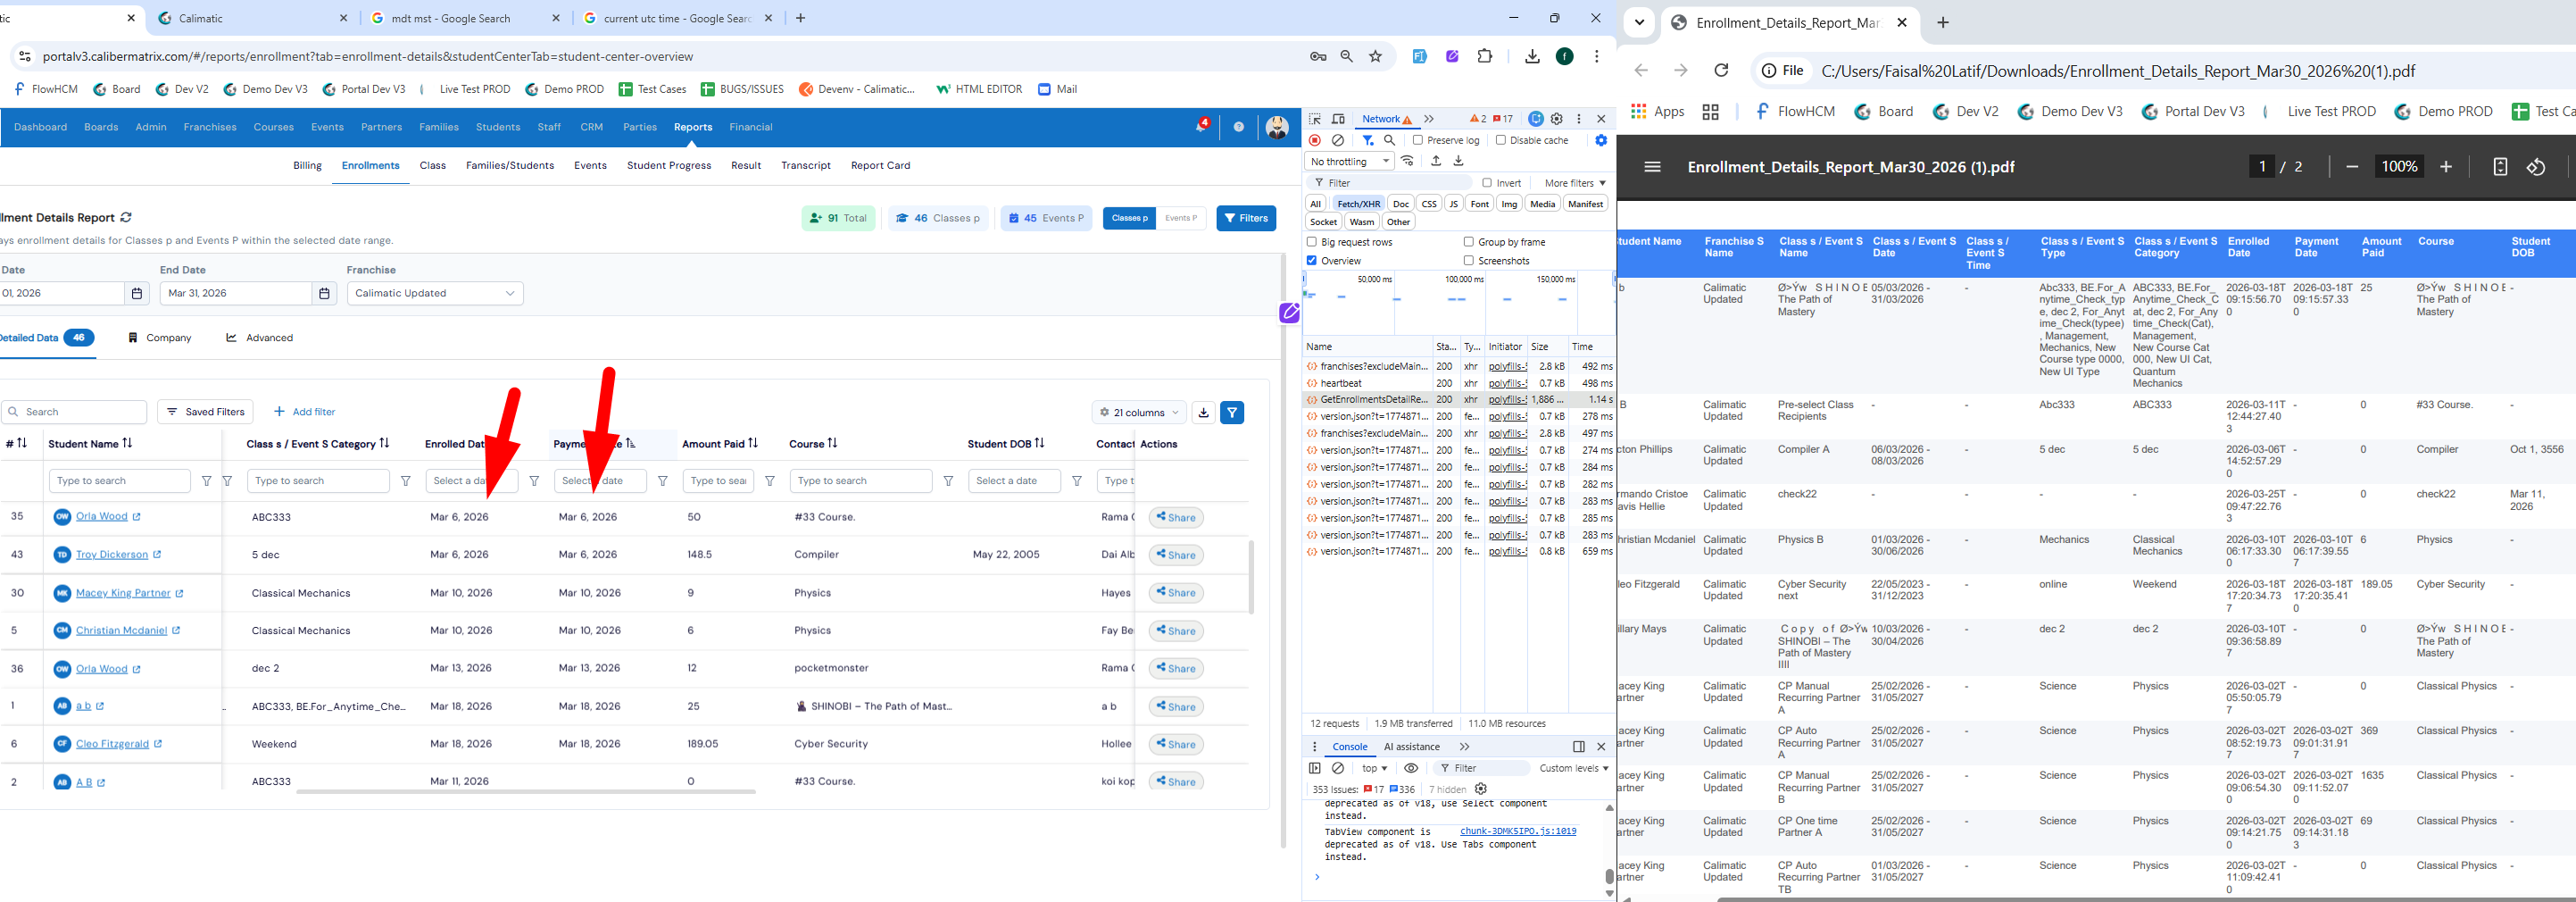Zoom out the PDF with minus icon

(2352, 167)
